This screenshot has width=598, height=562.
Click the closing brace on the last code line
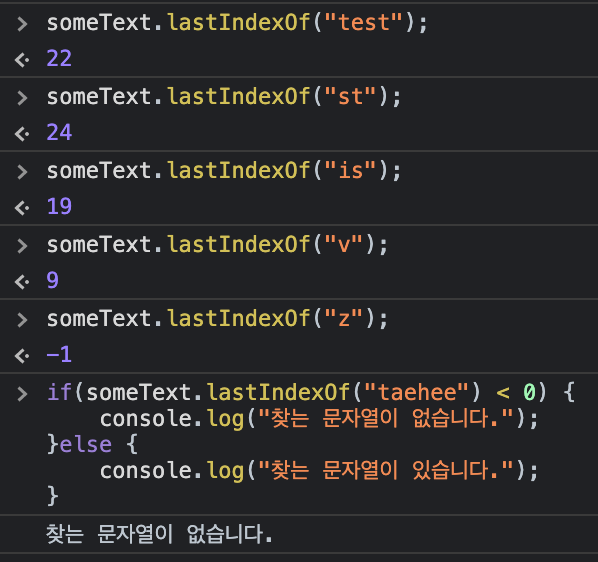point(53,496)
